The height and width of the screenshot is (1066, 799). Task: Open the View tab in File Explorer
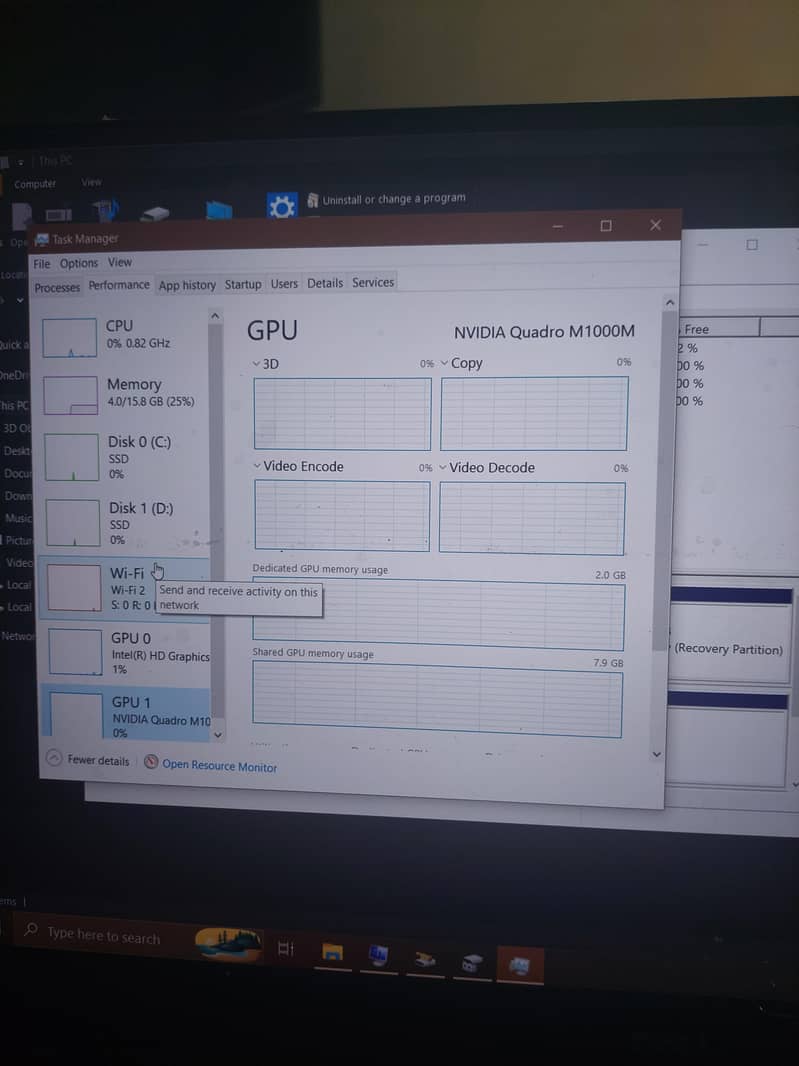(92, 182)
